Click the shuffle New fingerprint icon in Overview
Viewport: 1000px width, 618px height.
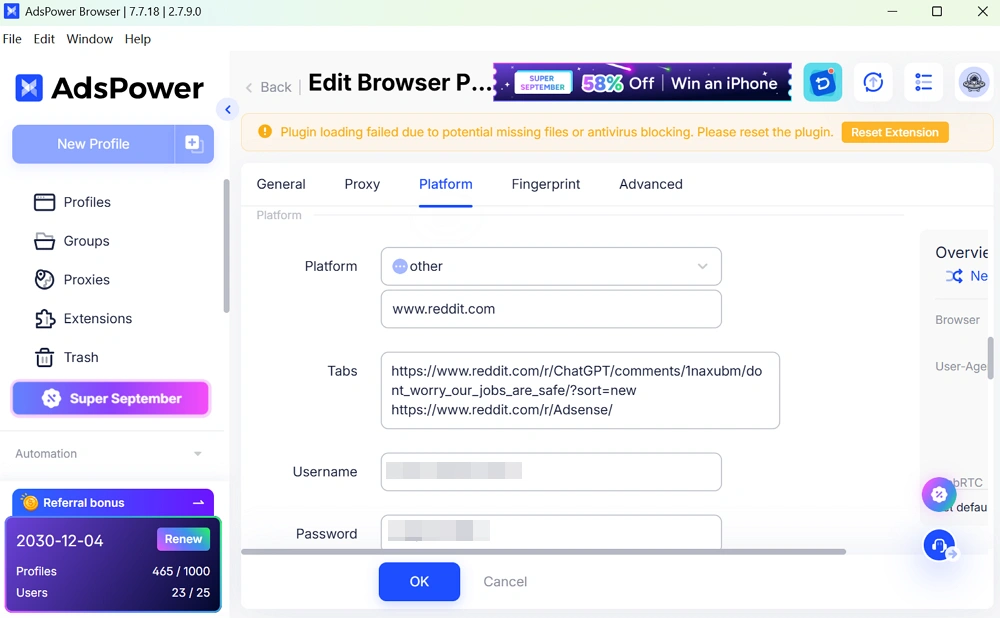(x=954, y=276)
